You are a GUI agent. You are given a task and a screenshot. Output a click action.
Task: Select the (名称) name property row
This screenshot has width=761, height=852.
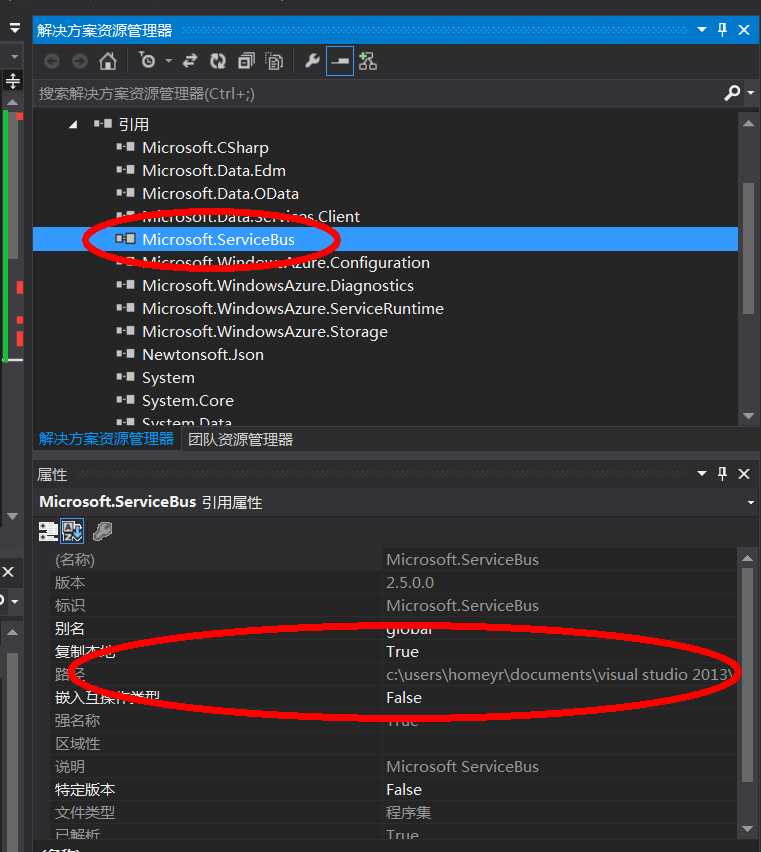pos(393,560)
